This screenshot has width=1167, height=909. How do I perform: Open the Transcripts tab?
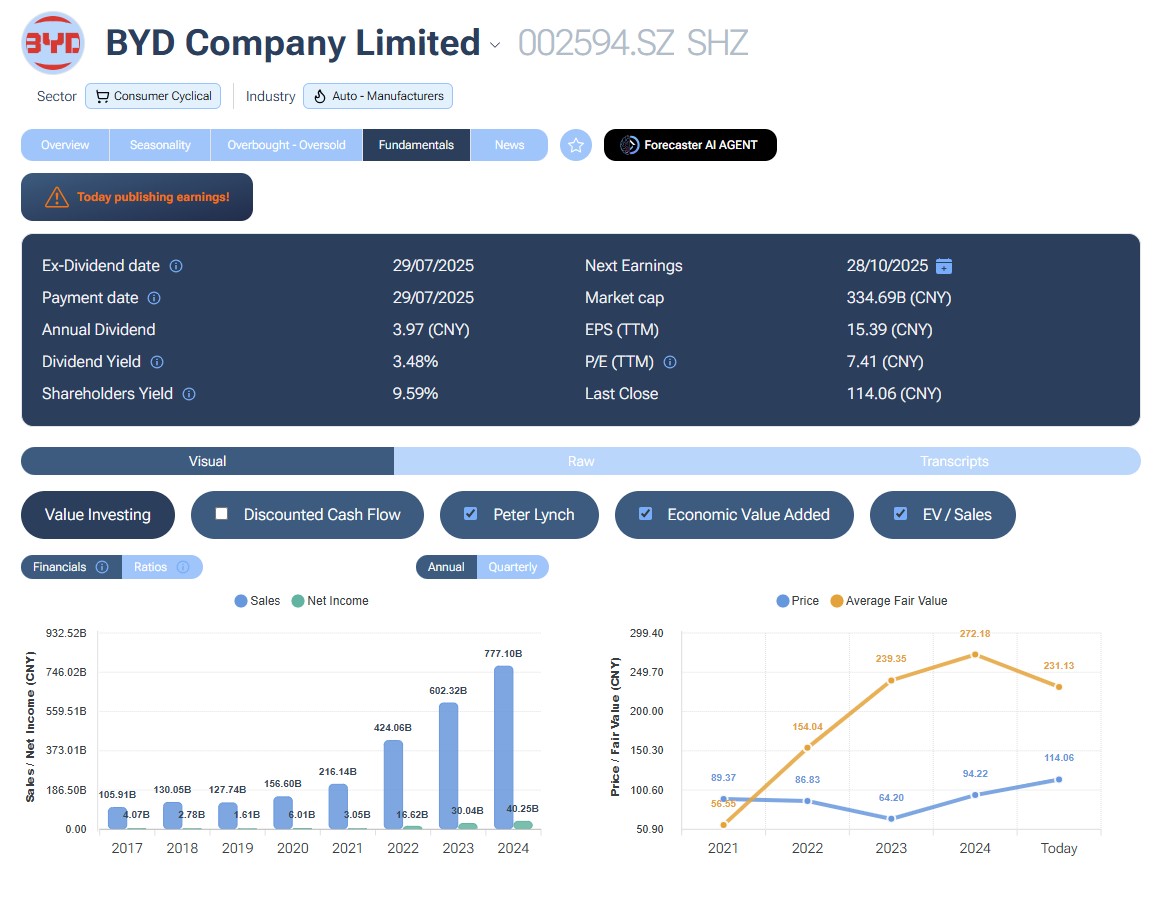coord(954,461)
